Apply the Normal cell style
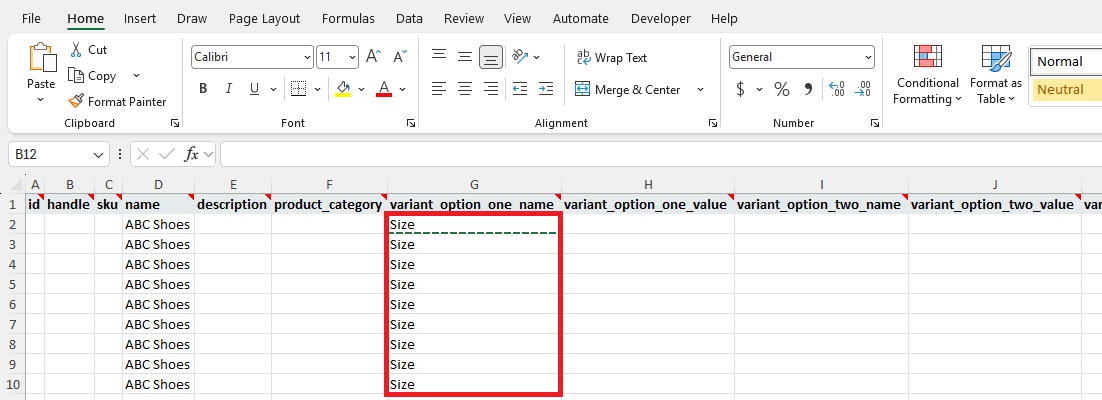 pos(1065,61)
